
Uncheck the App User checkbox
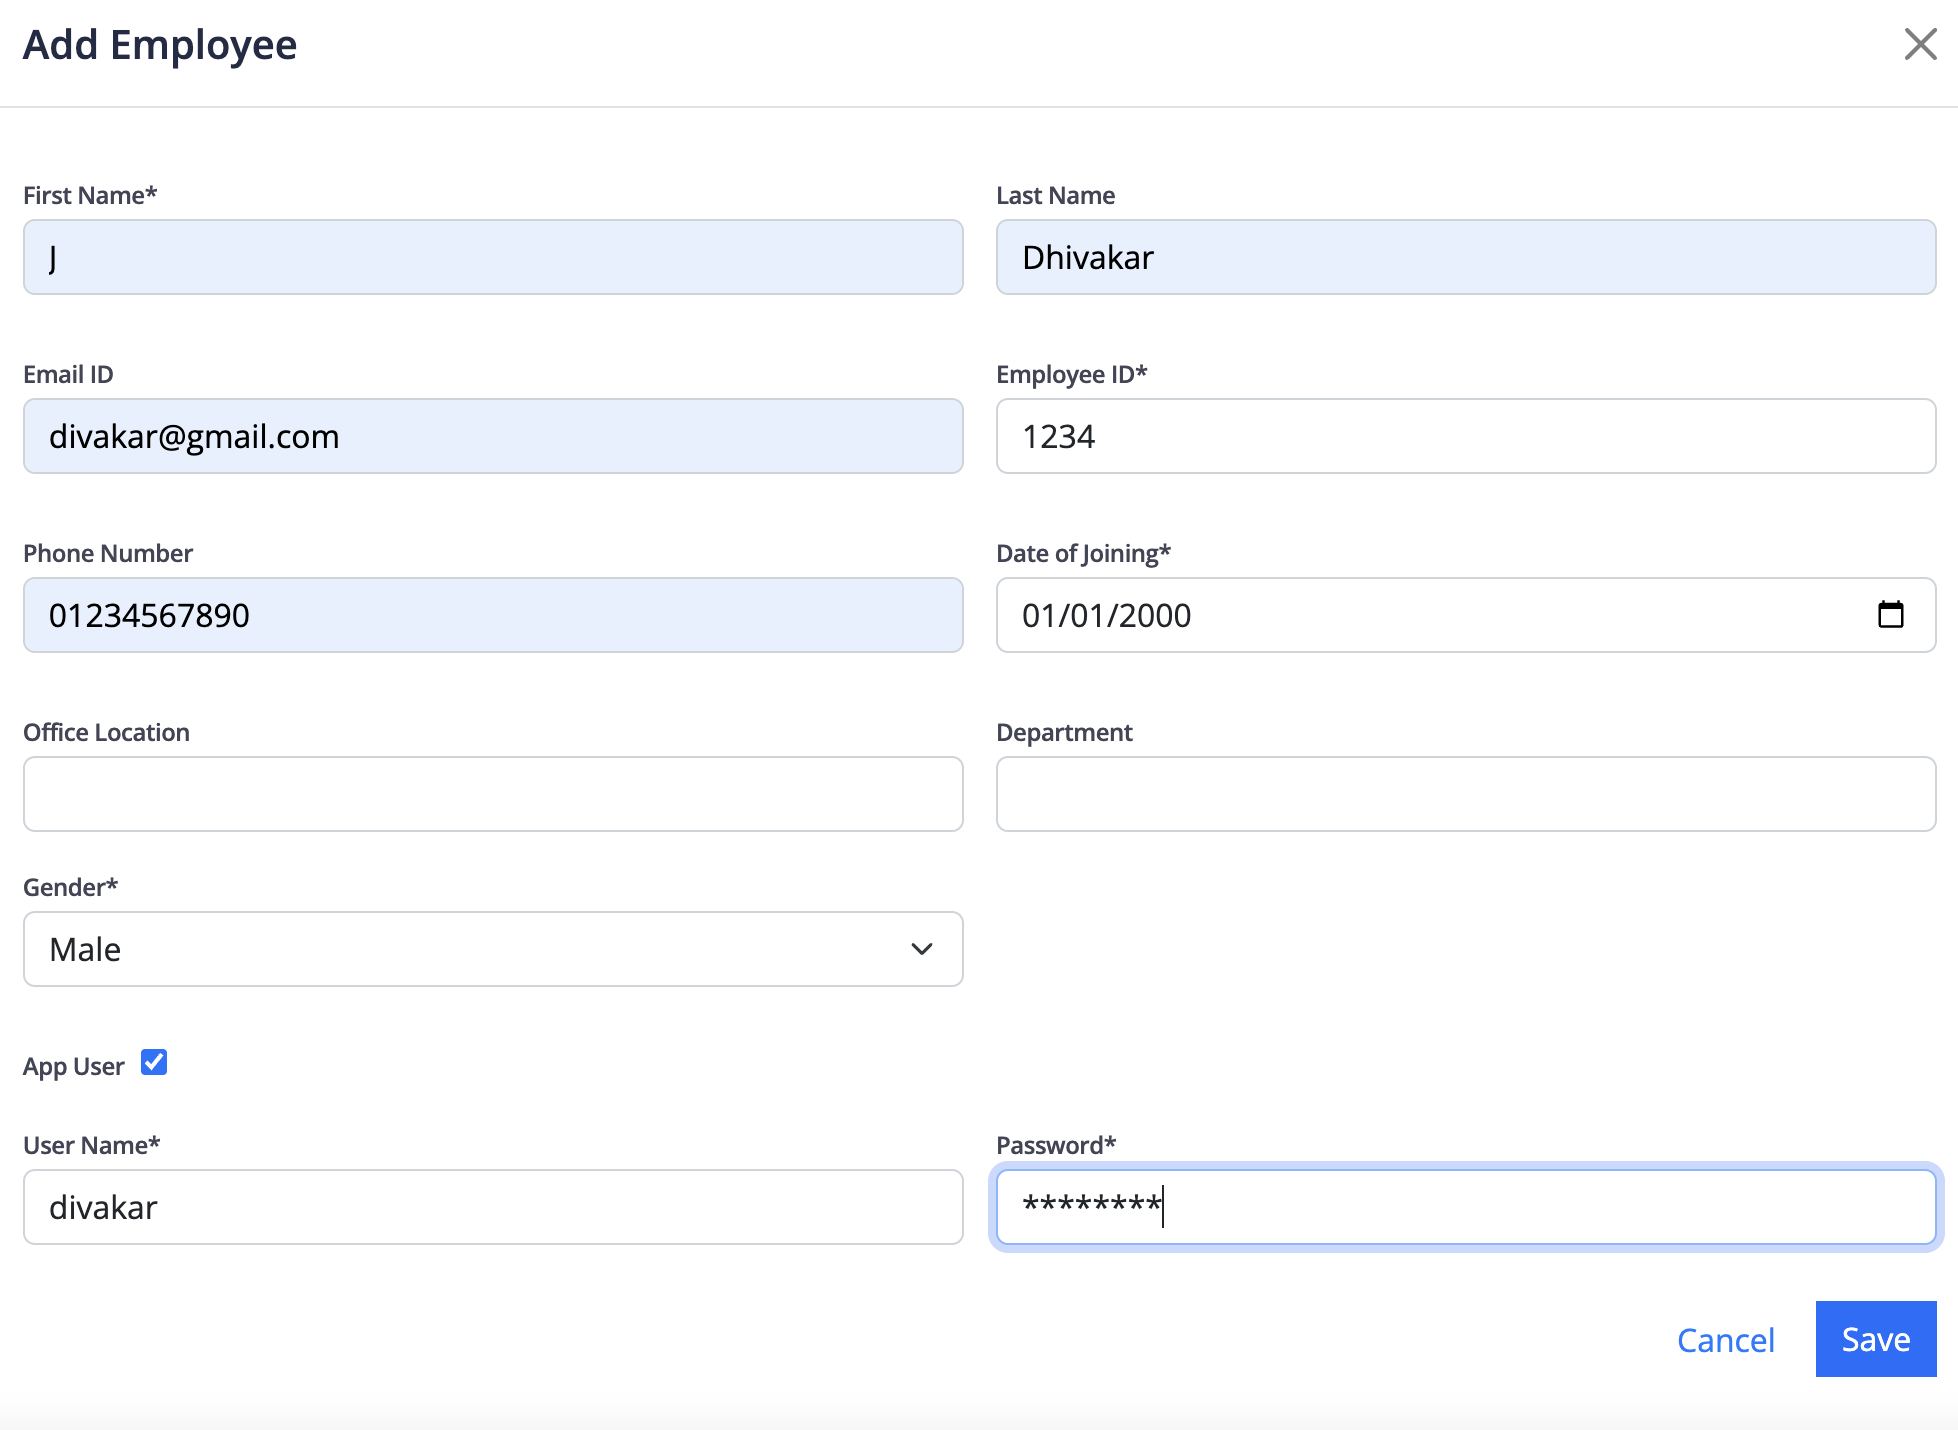(x=154, y=1062)
